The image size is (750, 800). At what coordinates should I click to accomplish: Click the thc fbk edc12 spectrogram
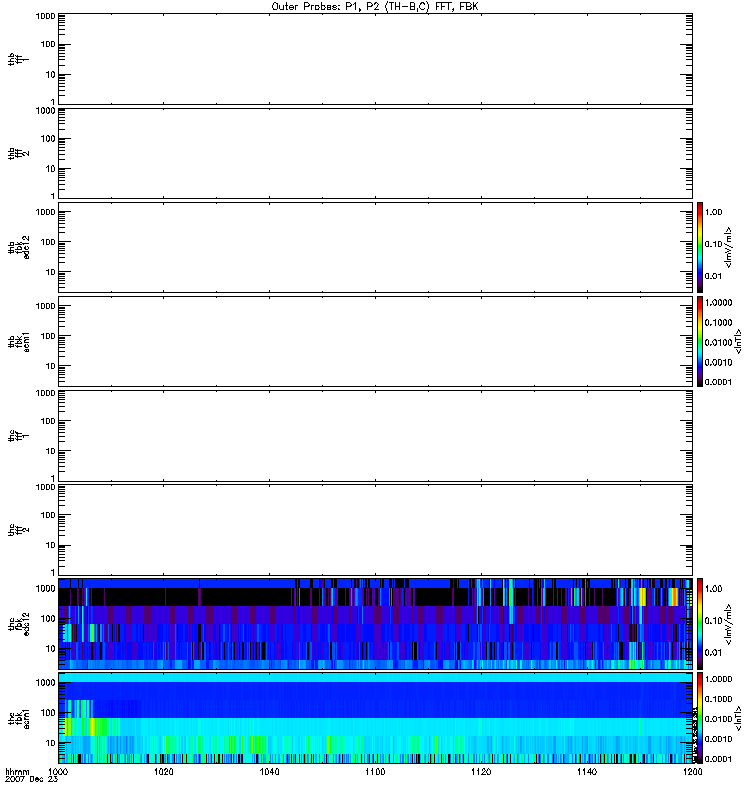(375, 623)
